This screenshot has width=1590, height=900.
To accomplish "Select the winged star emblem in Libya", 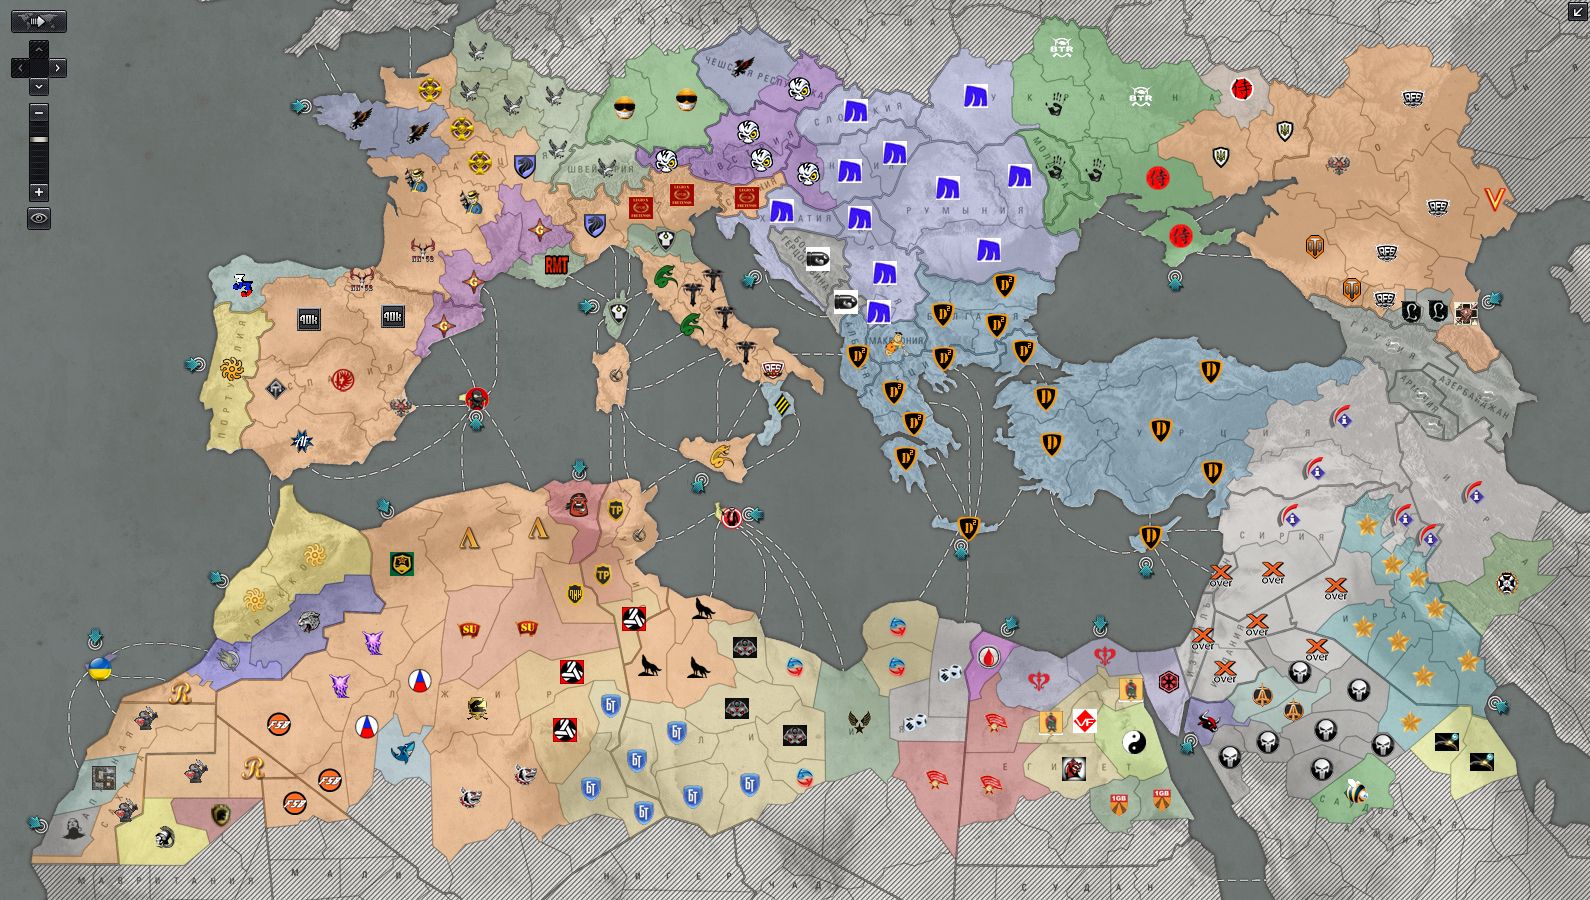I will click(858, 721).
